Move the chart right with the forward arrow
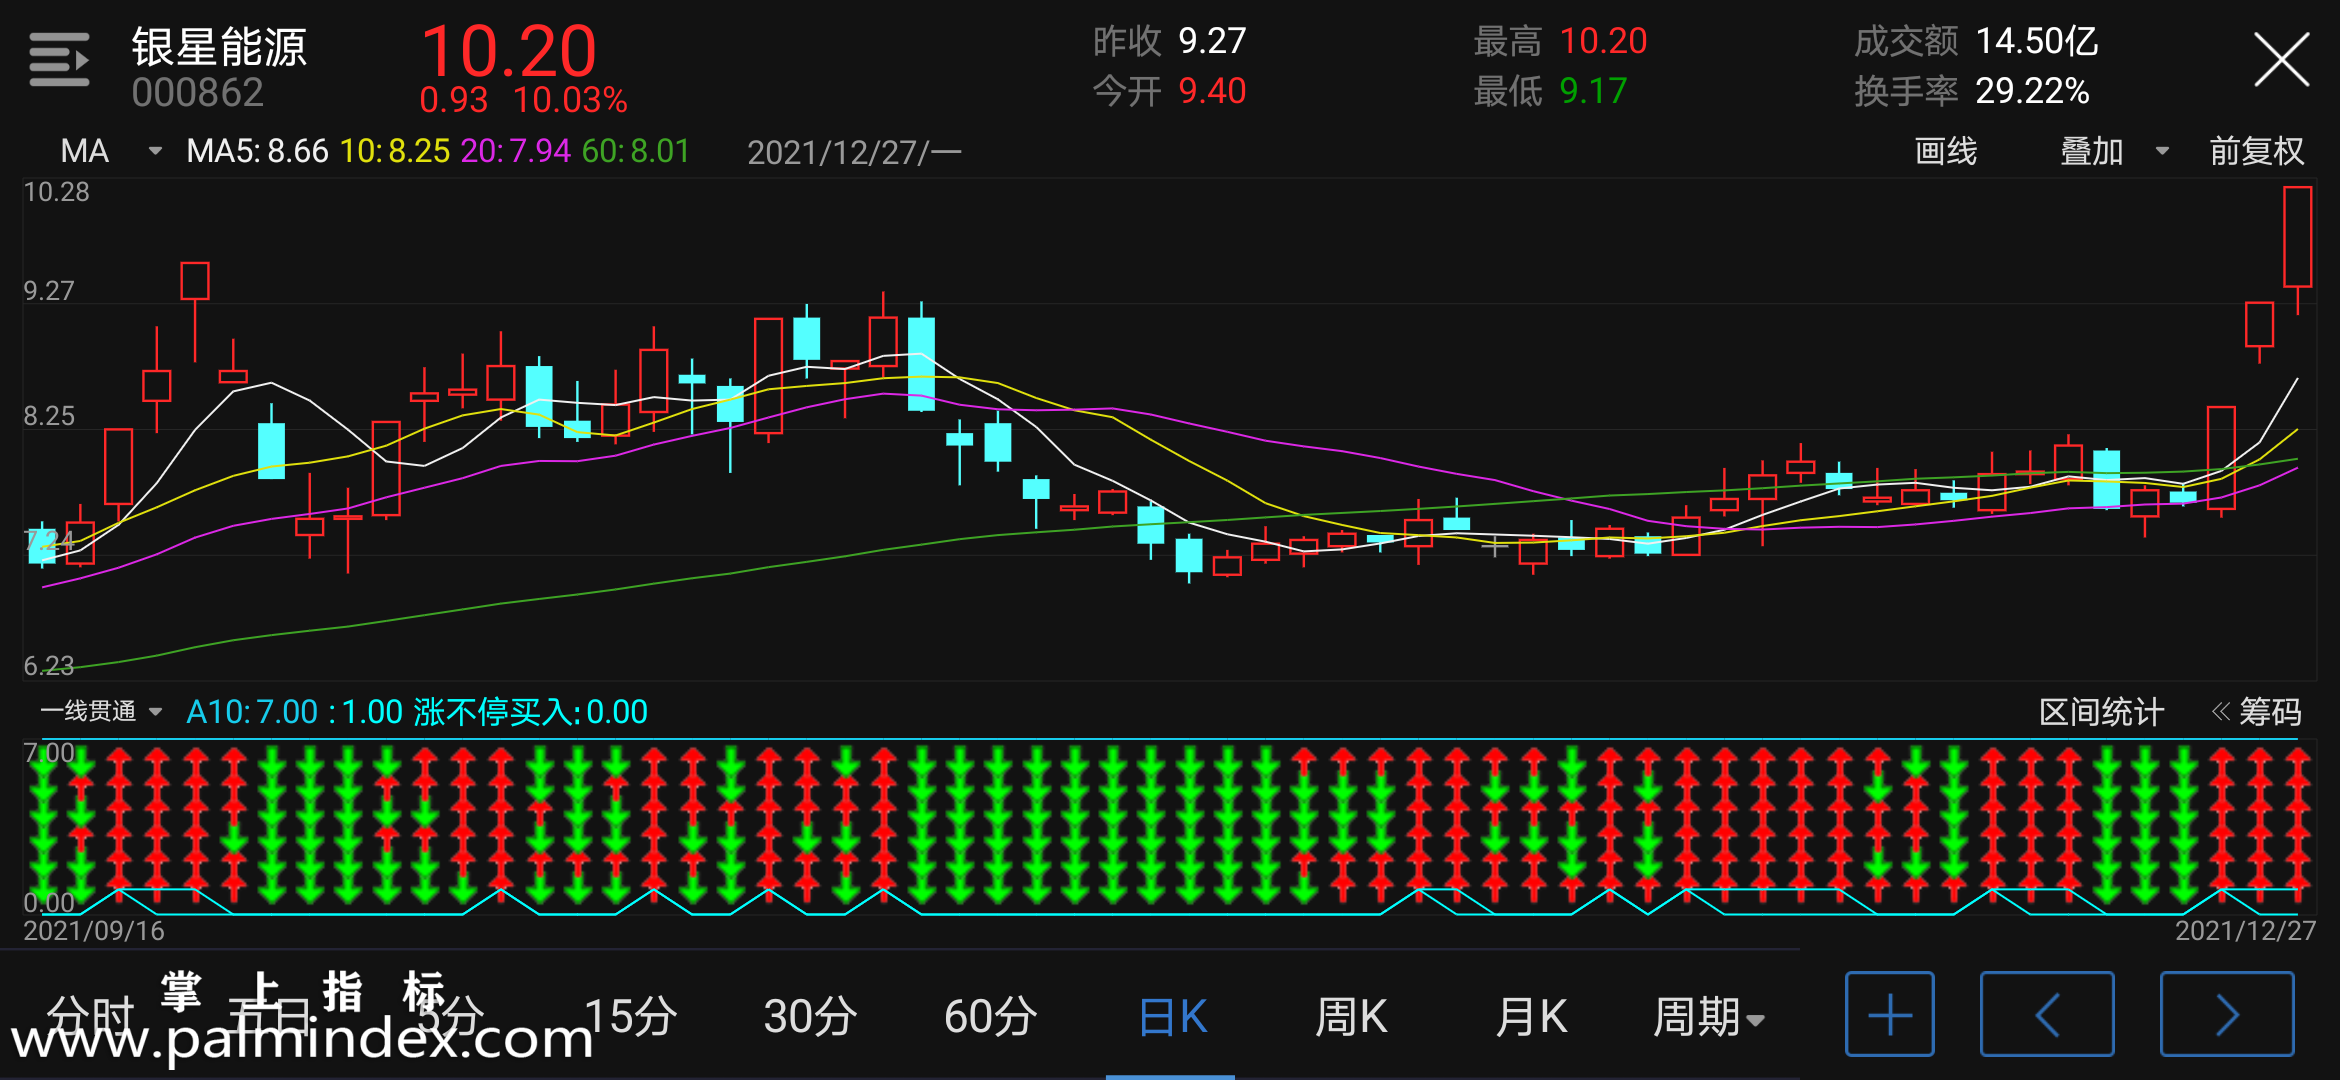Image resolution: width=2340 pixels, height=1080 pixels. pos(2227,1014)
